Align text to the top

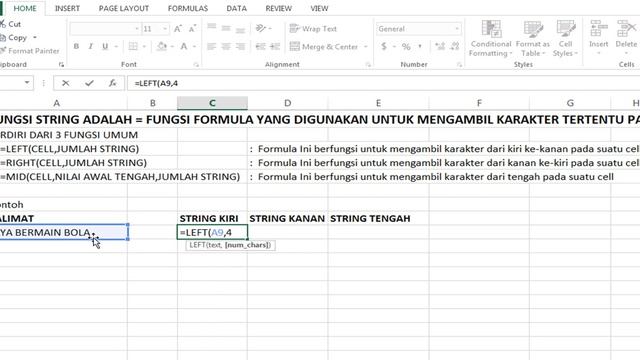click(x=211, y=28)
